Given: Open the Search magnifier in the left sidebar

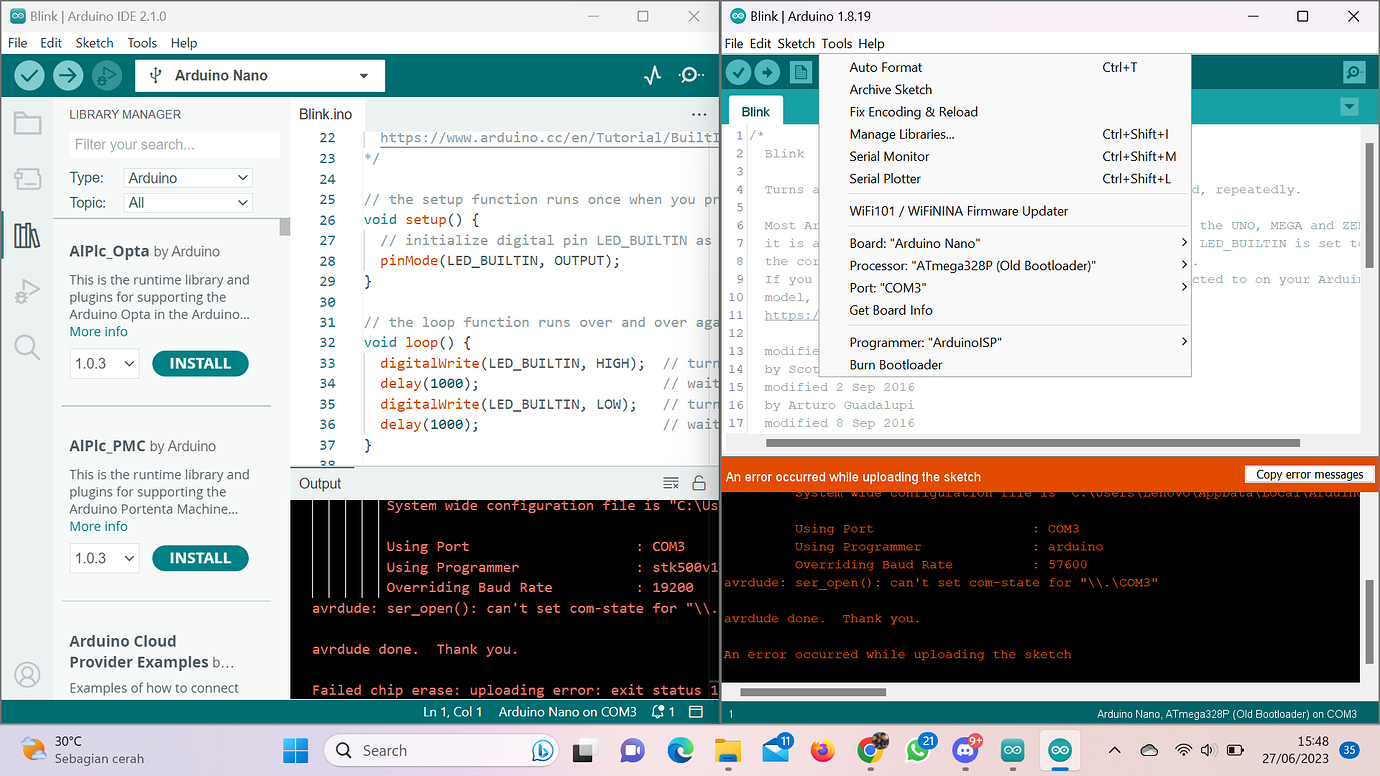Looking at the screenshot, I should (27, 347).
